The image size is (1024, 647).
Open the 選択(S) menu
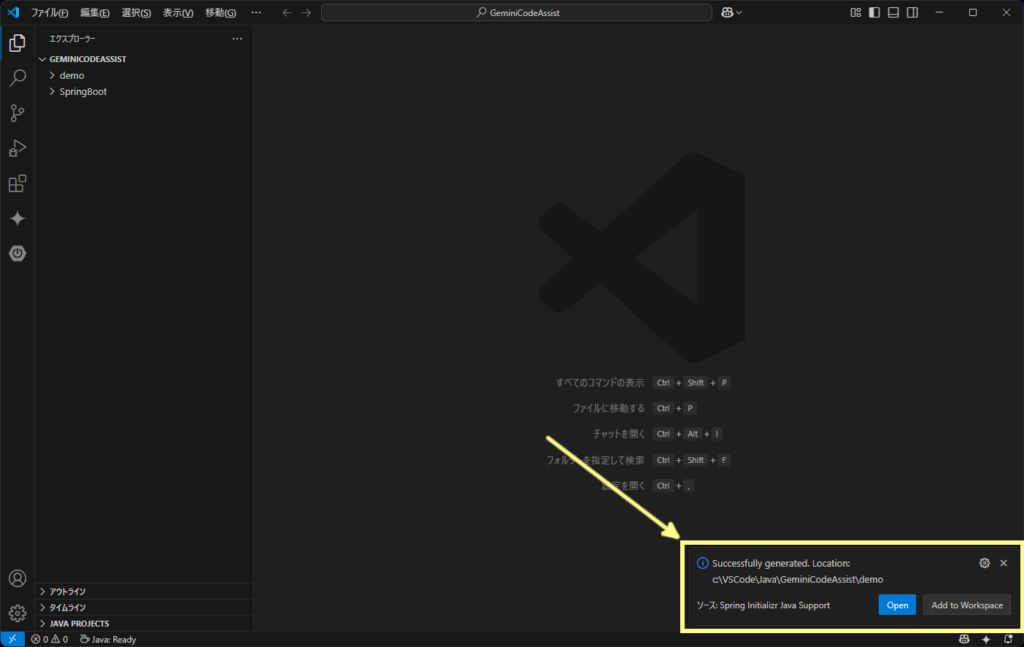[x=136, y=12]
